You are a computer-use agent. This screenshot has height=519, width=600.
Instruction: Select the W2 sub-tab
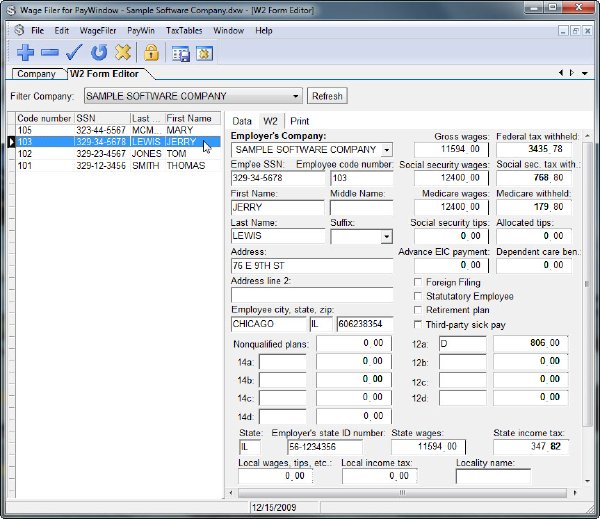point(270,121)
